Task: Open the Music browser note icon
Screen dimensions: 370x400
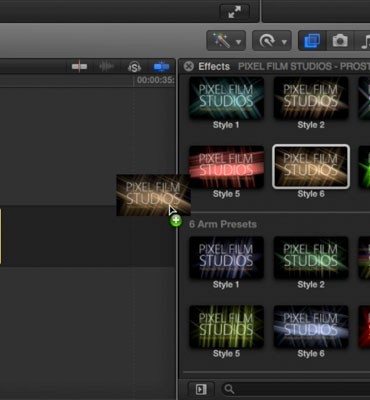Action: point(364,41)
